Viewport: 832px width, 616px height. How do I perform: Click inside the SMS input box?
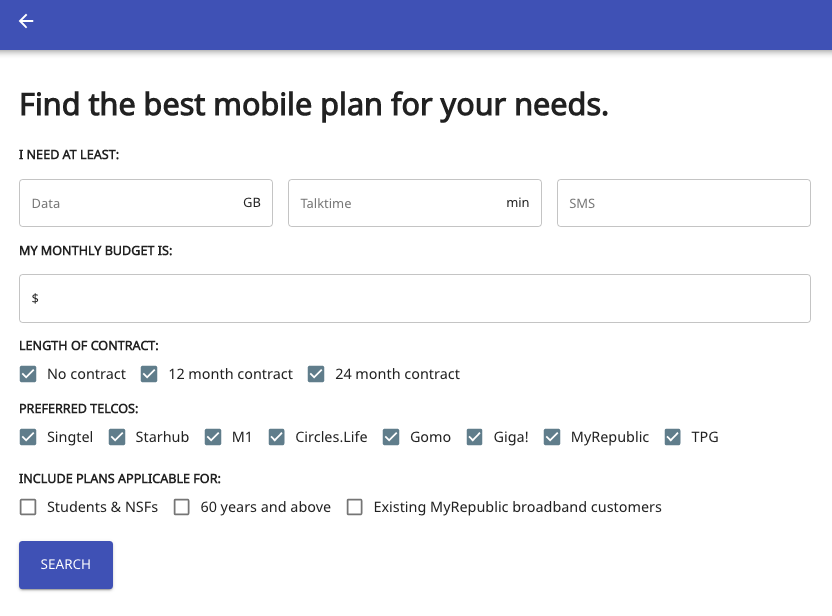683,202
